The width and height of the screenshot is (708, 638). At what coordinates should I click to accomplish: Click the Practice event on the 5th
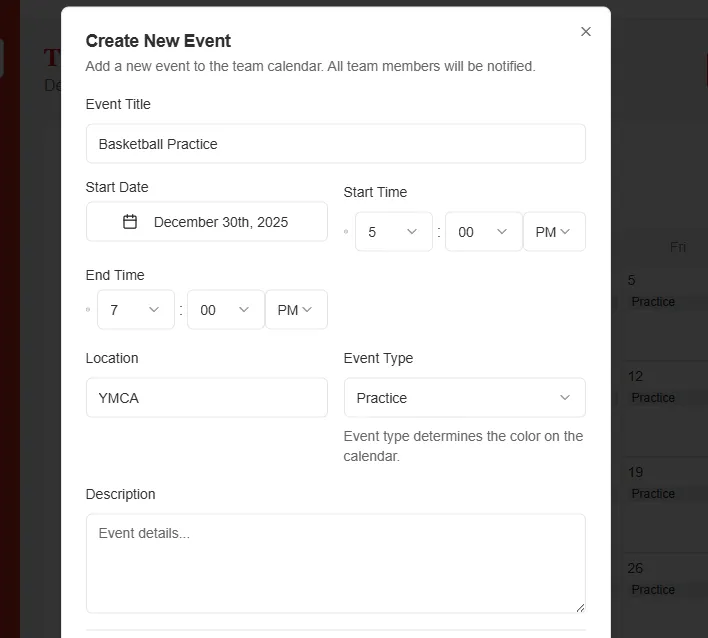click(x=654, y=302)
